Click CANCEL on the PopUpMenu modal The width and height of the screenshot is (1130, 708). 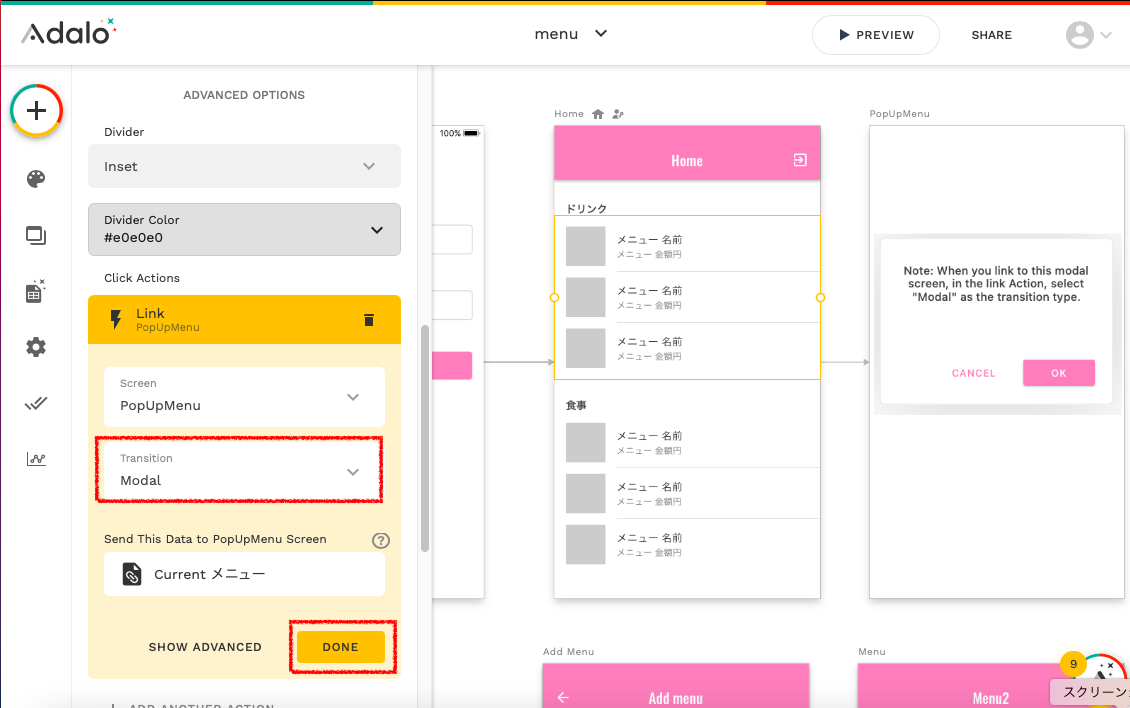[974, 373]
